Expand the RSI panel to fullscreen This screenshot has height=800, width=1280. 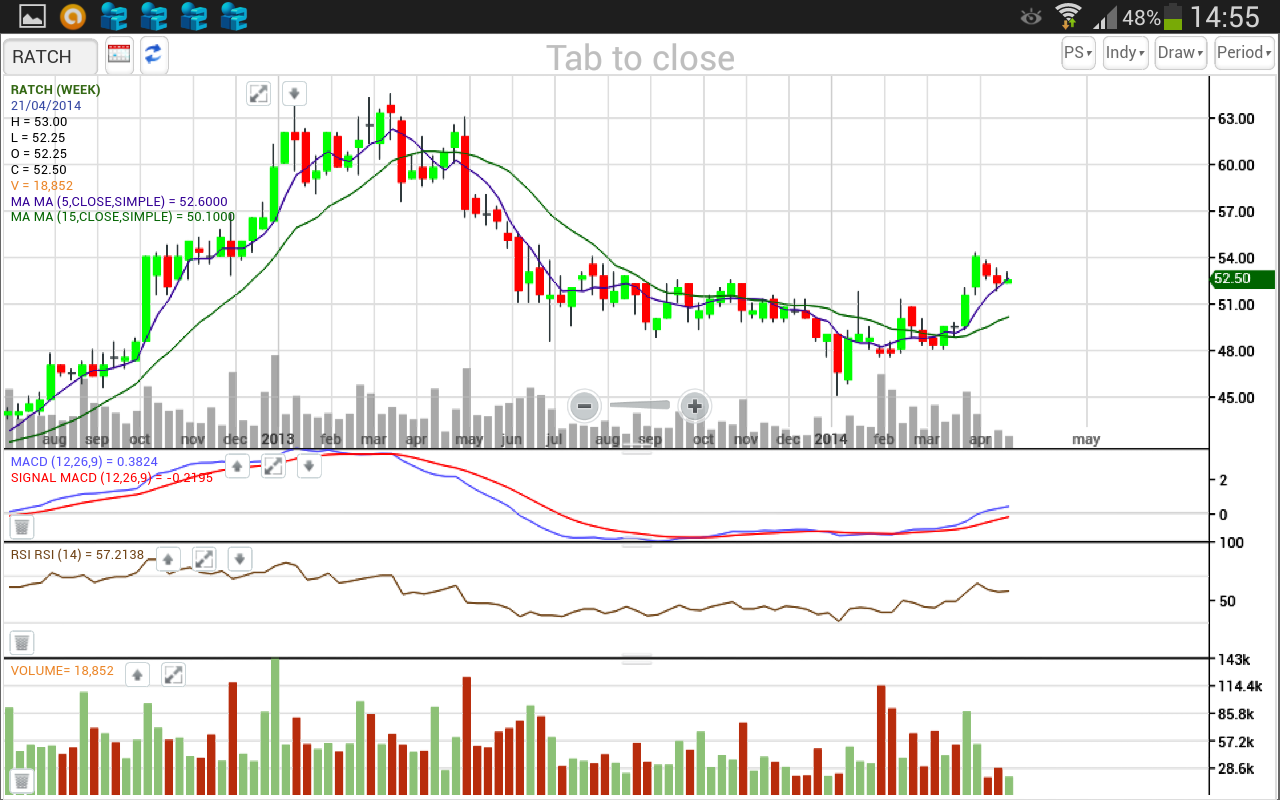[x=204, y=559]
